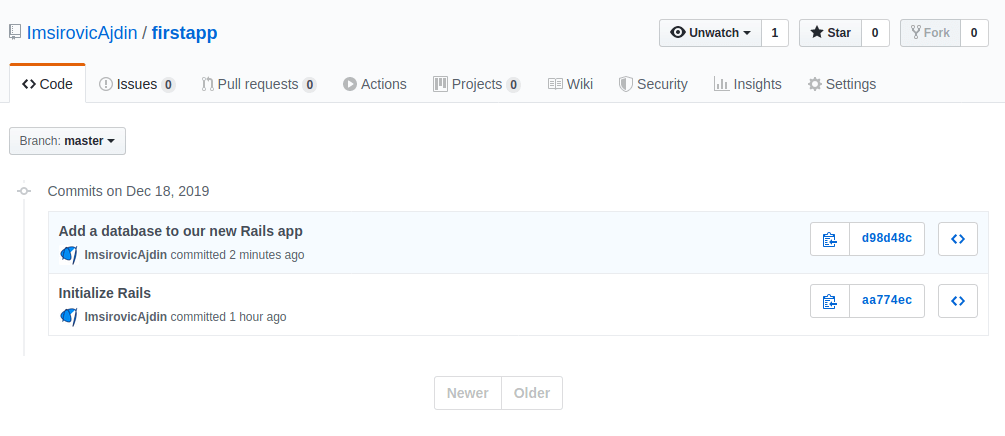View the Insights tab

748,84
